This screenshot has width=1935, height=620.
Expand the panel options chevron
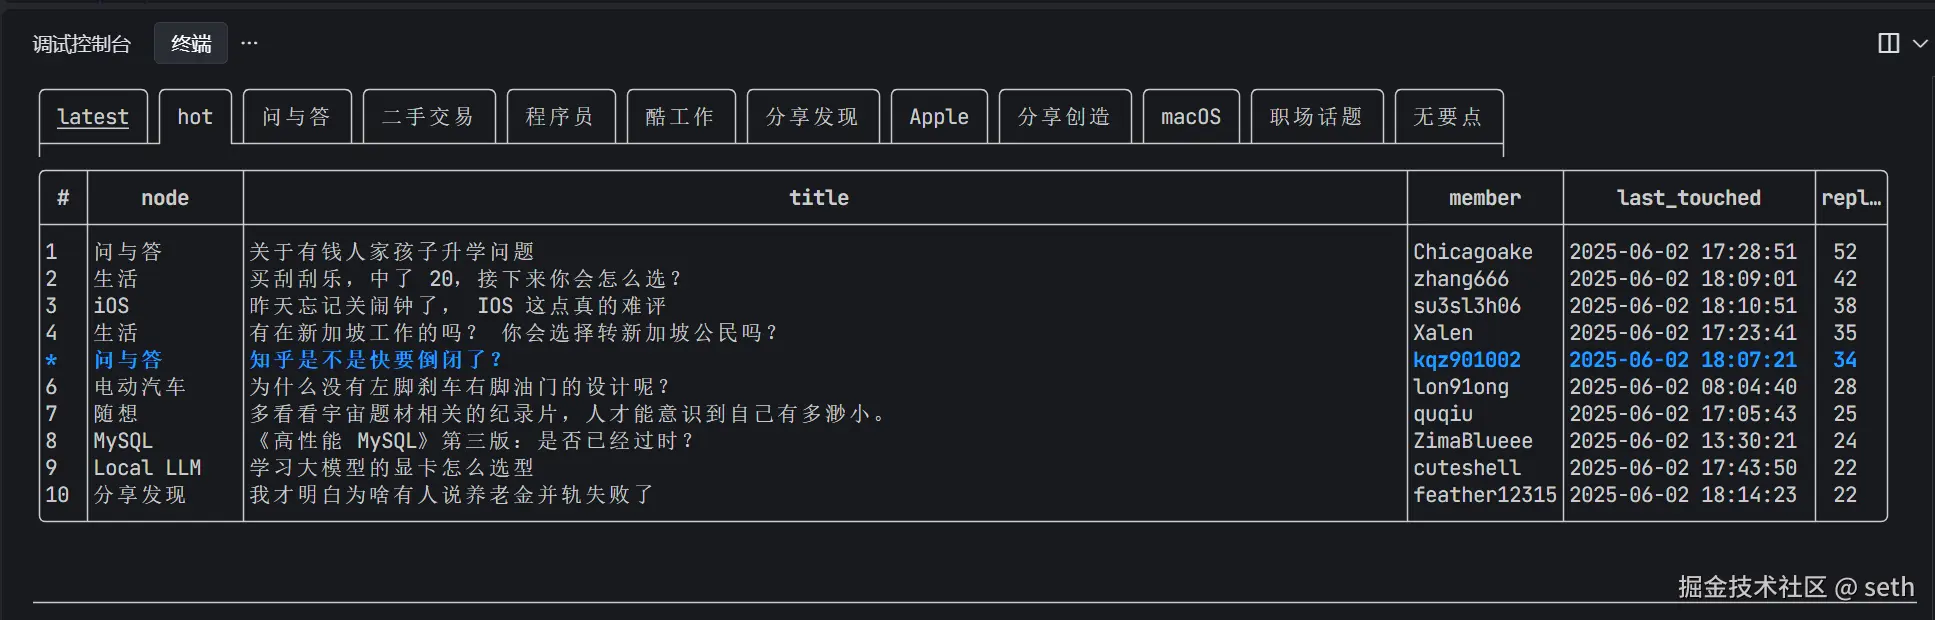[x=1920, y=43]
